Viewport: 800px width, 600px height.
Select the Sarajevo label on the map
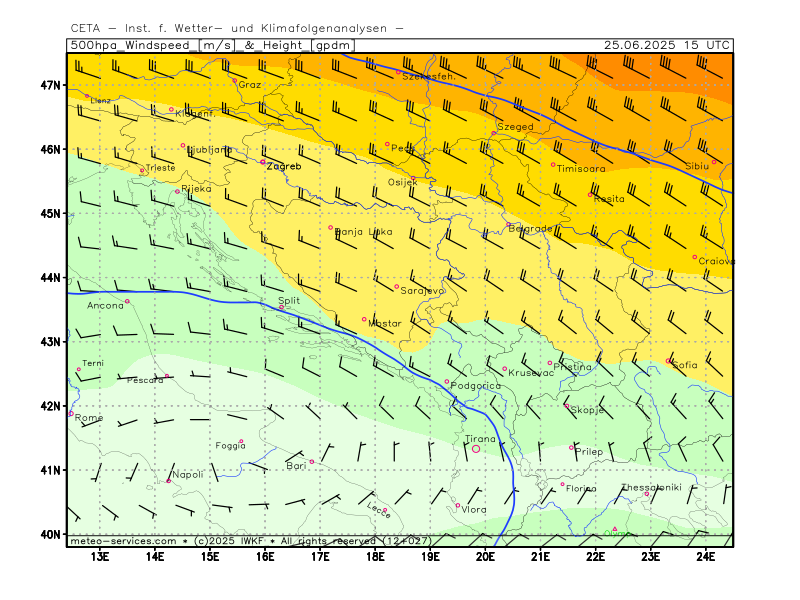(x=422, y=291)
